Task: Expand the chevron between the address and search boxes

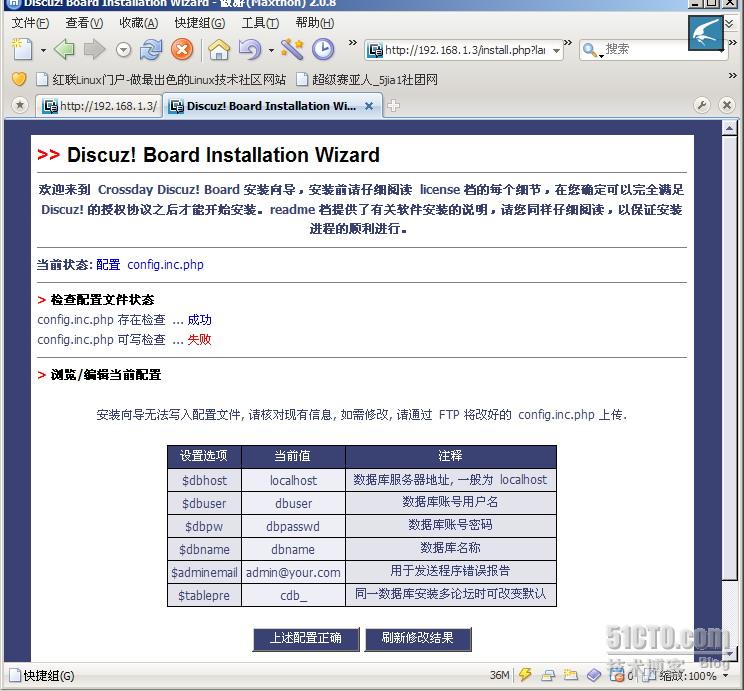Action: (568, 43)
